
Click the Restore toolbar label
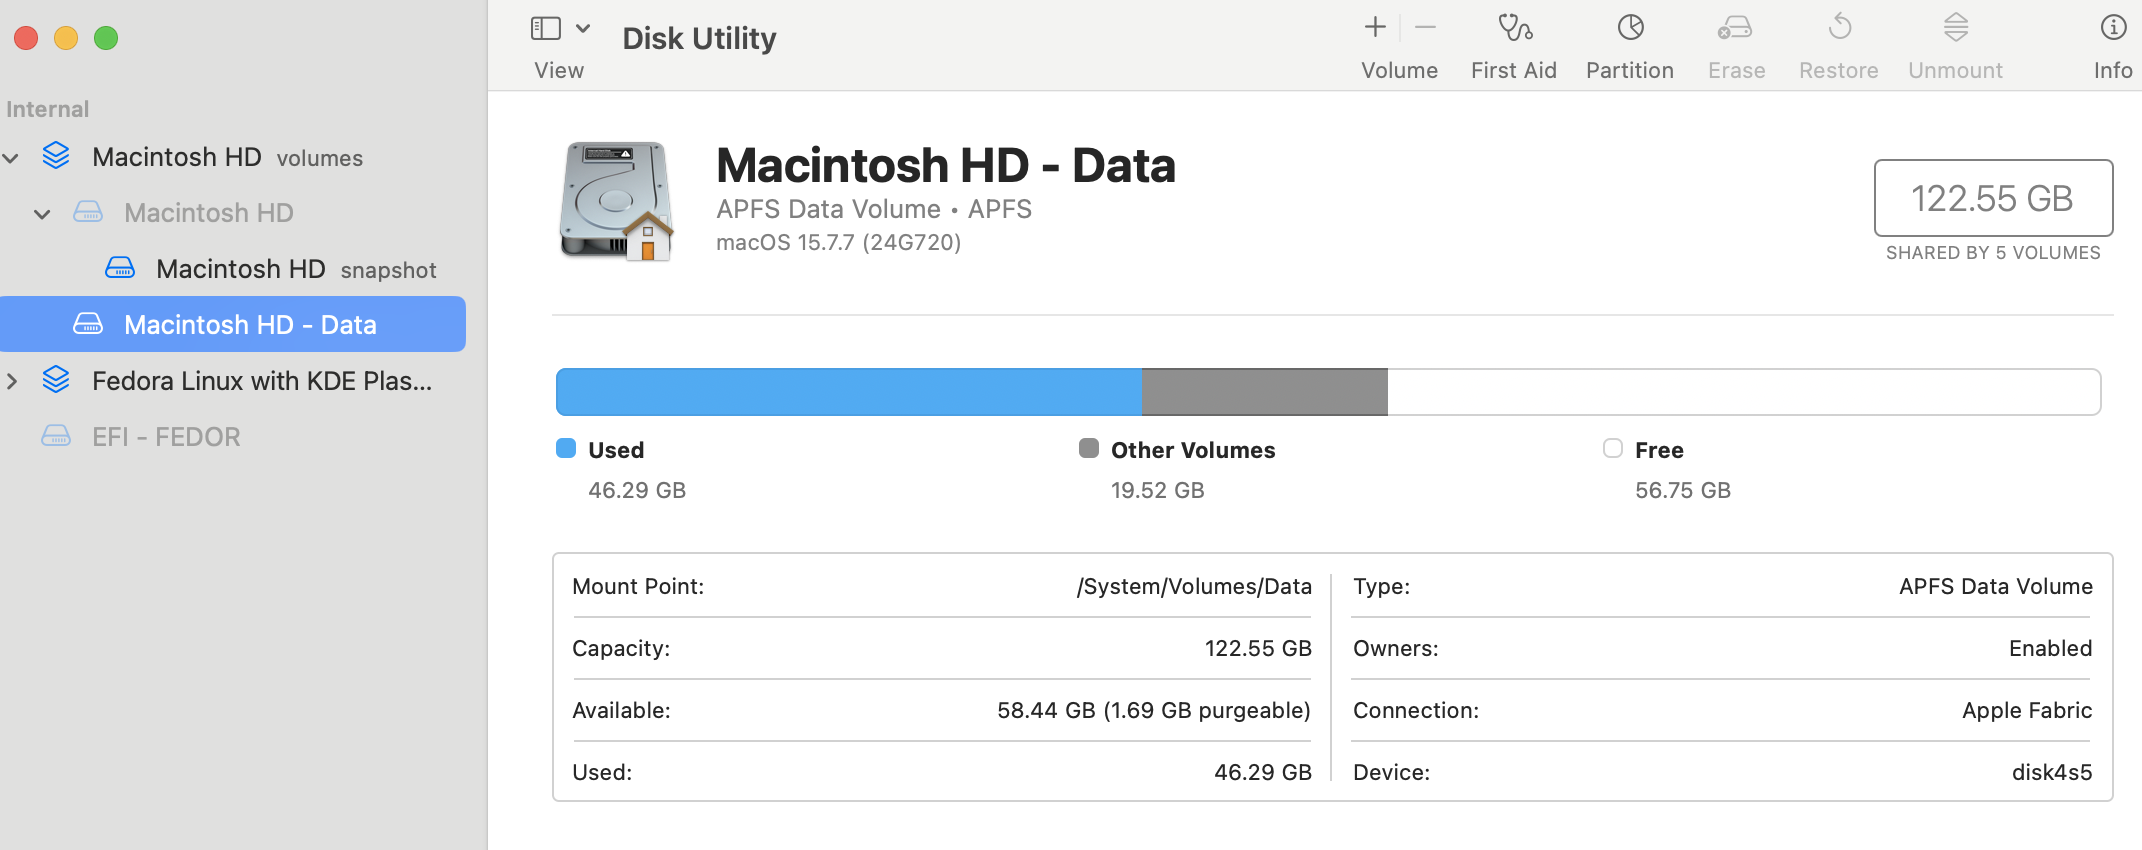tap(1839, 71)
